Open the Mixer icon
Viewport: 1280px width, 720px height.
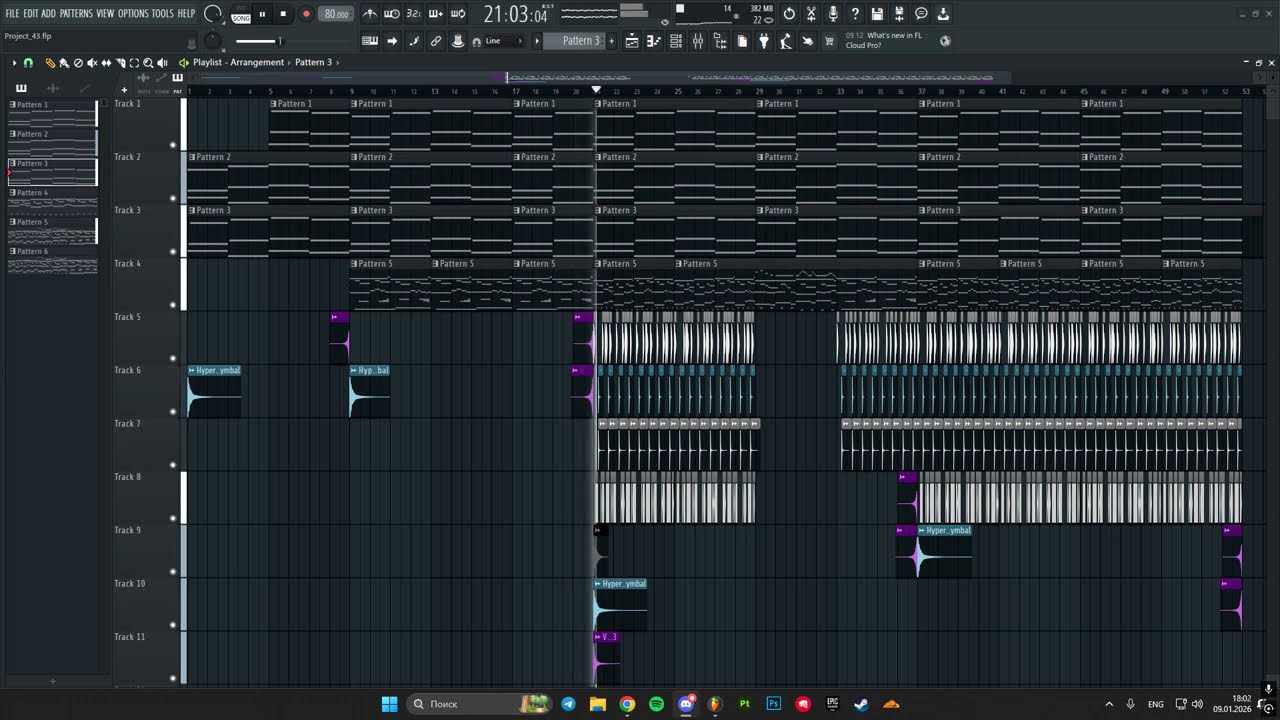click(x=698, y=41)
